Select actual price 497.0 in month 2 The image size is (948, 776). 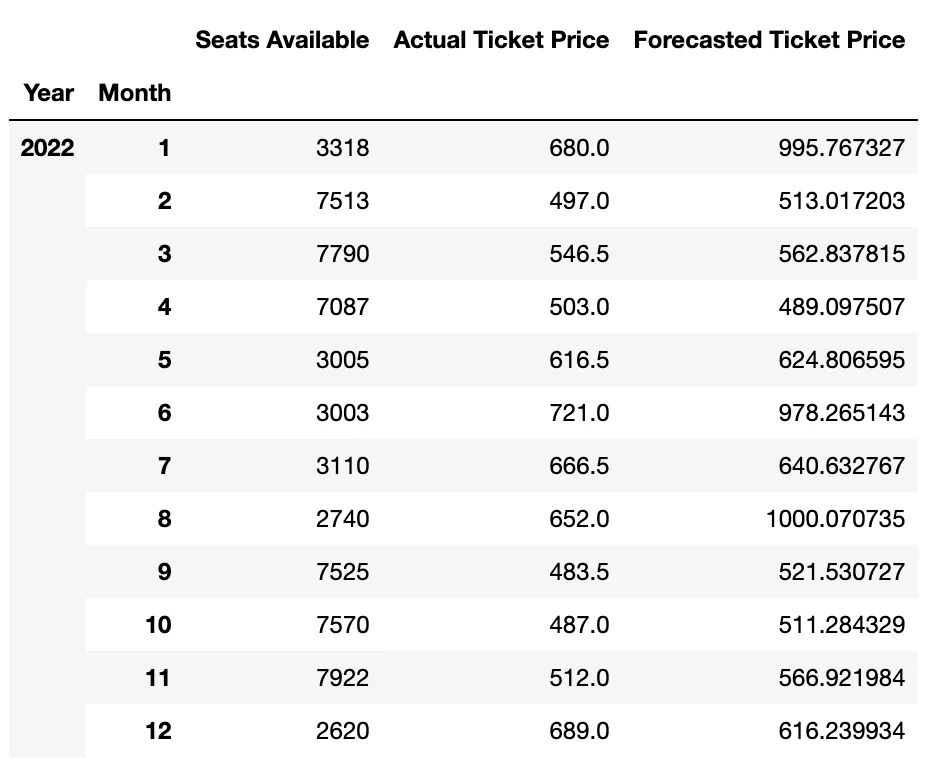(579, 201)
